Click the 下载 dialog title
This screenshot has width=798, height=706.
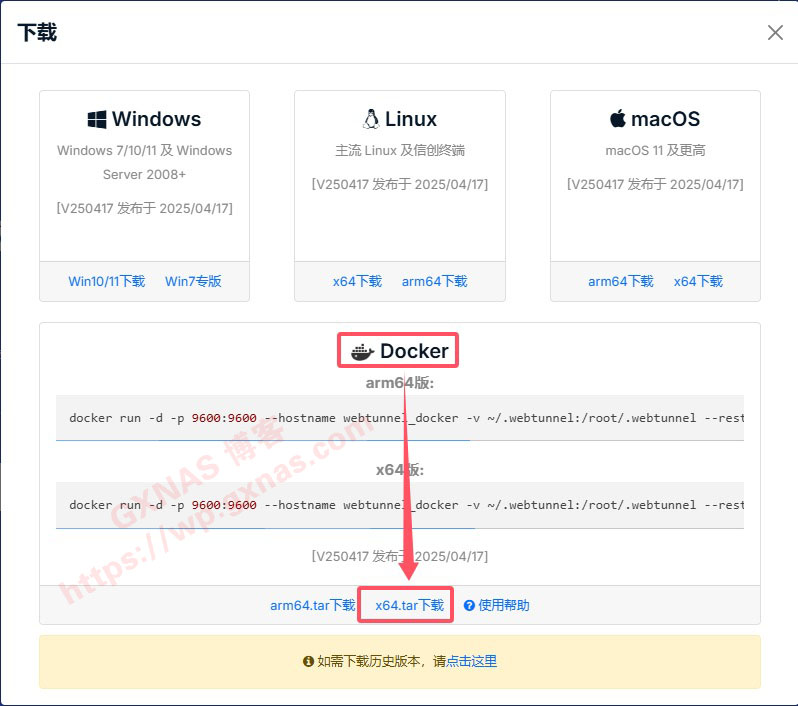(x=37, y=33)
